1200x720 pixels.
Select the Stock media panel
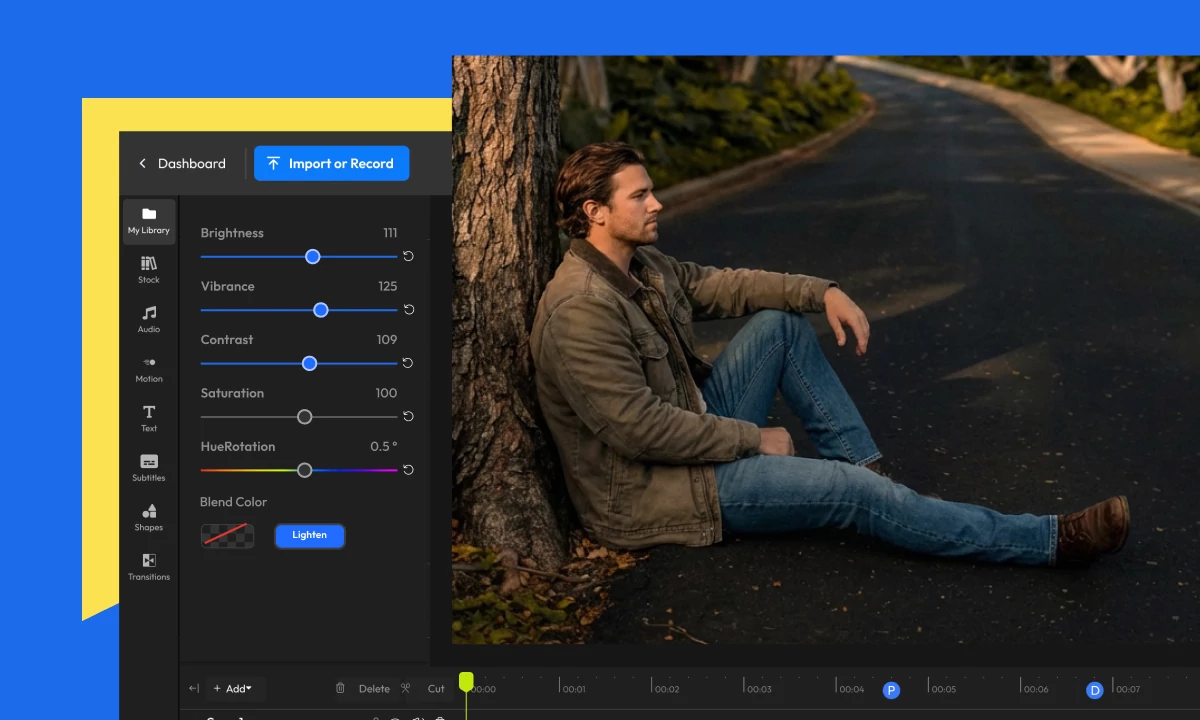tap(148, 269)
